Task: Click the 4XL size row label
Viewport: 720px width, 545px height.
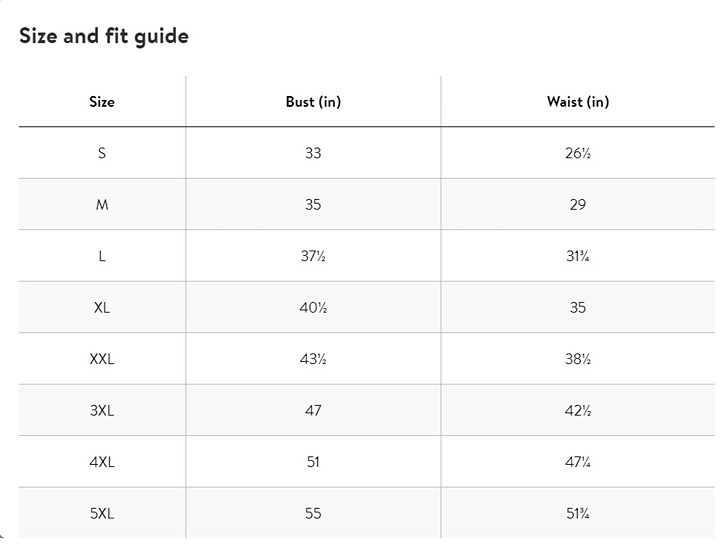Action: pos(102,461)
